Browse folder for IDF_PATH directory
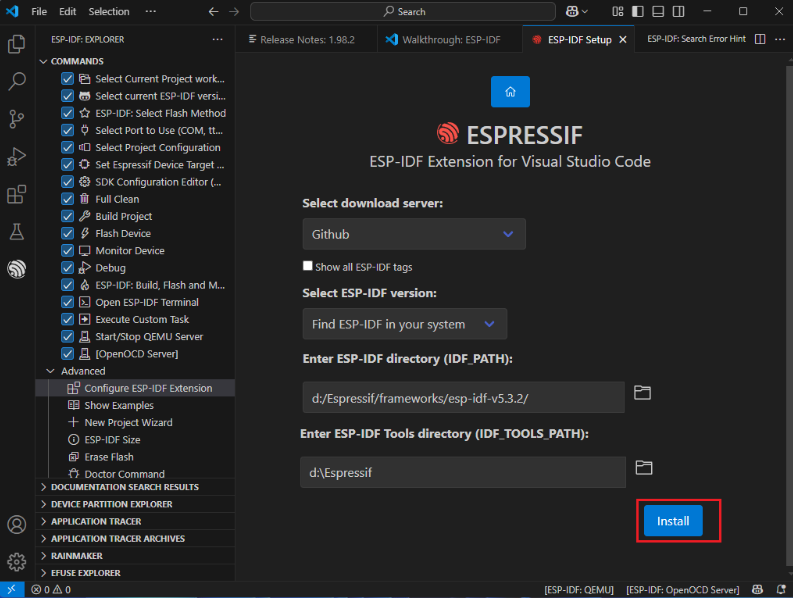The height and width of the screenshot is (599, 793). [x=642, y=393]
